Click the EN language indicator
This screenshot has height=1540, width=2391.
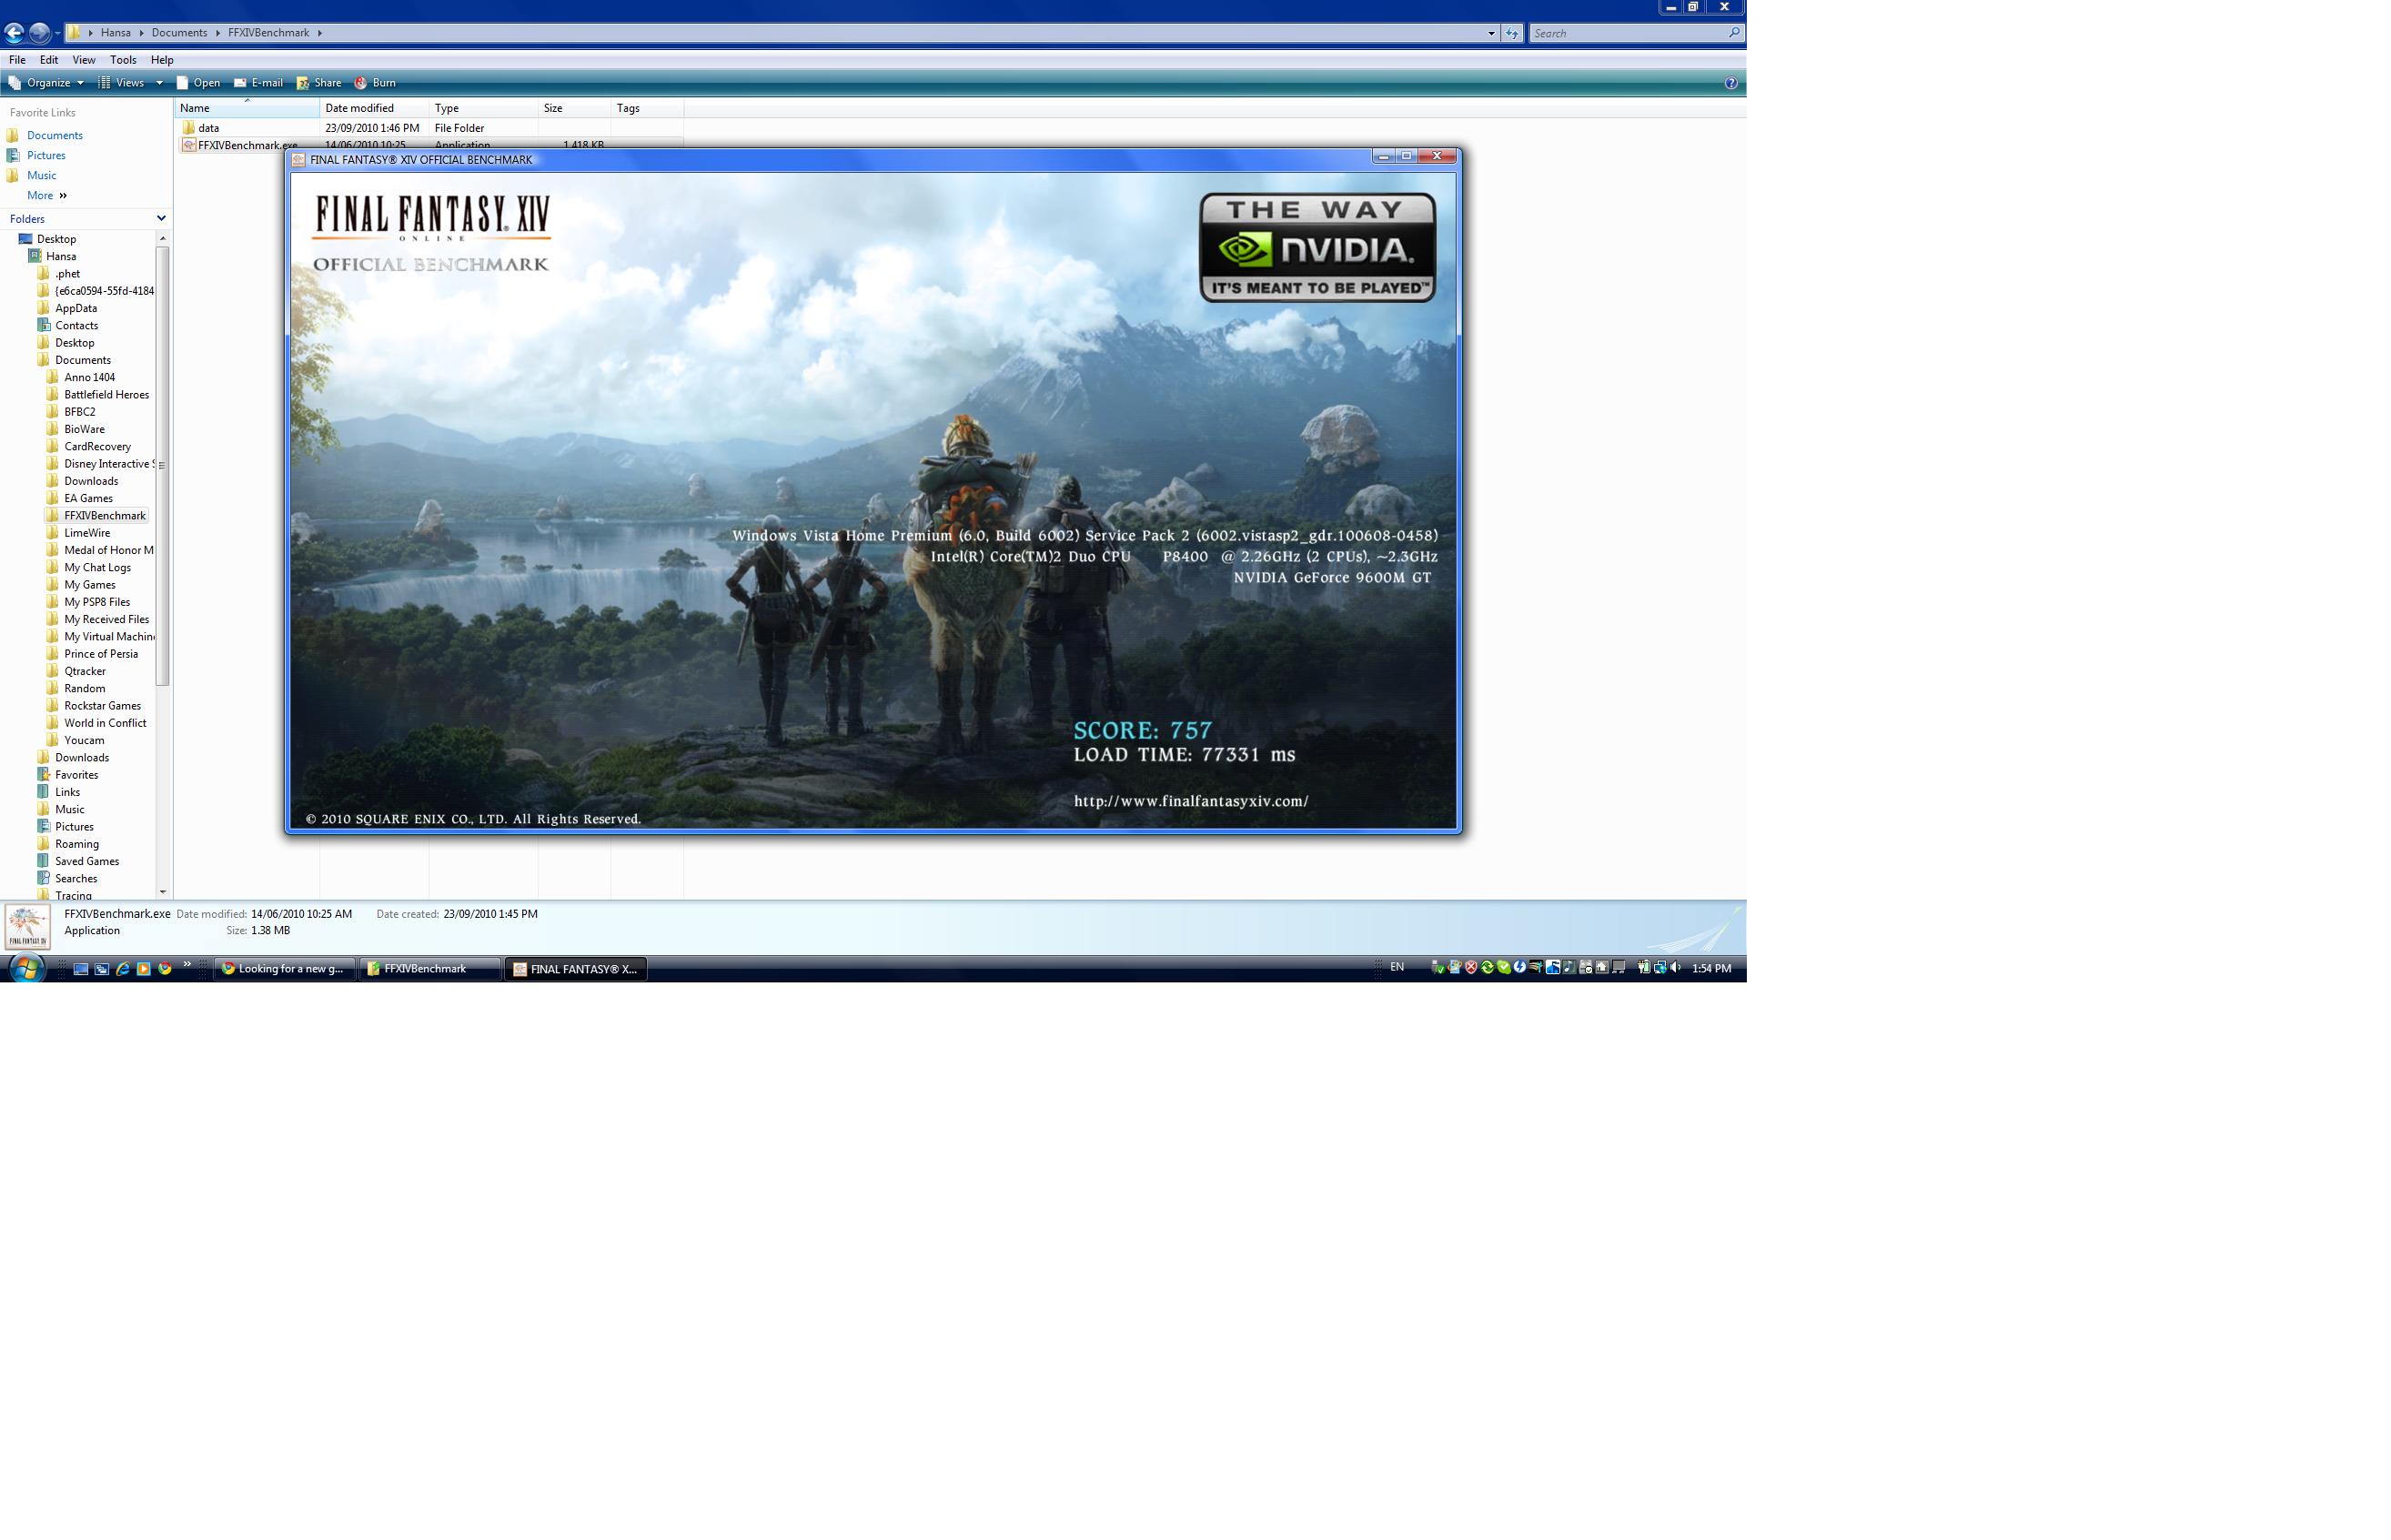tap(1397, 967)
